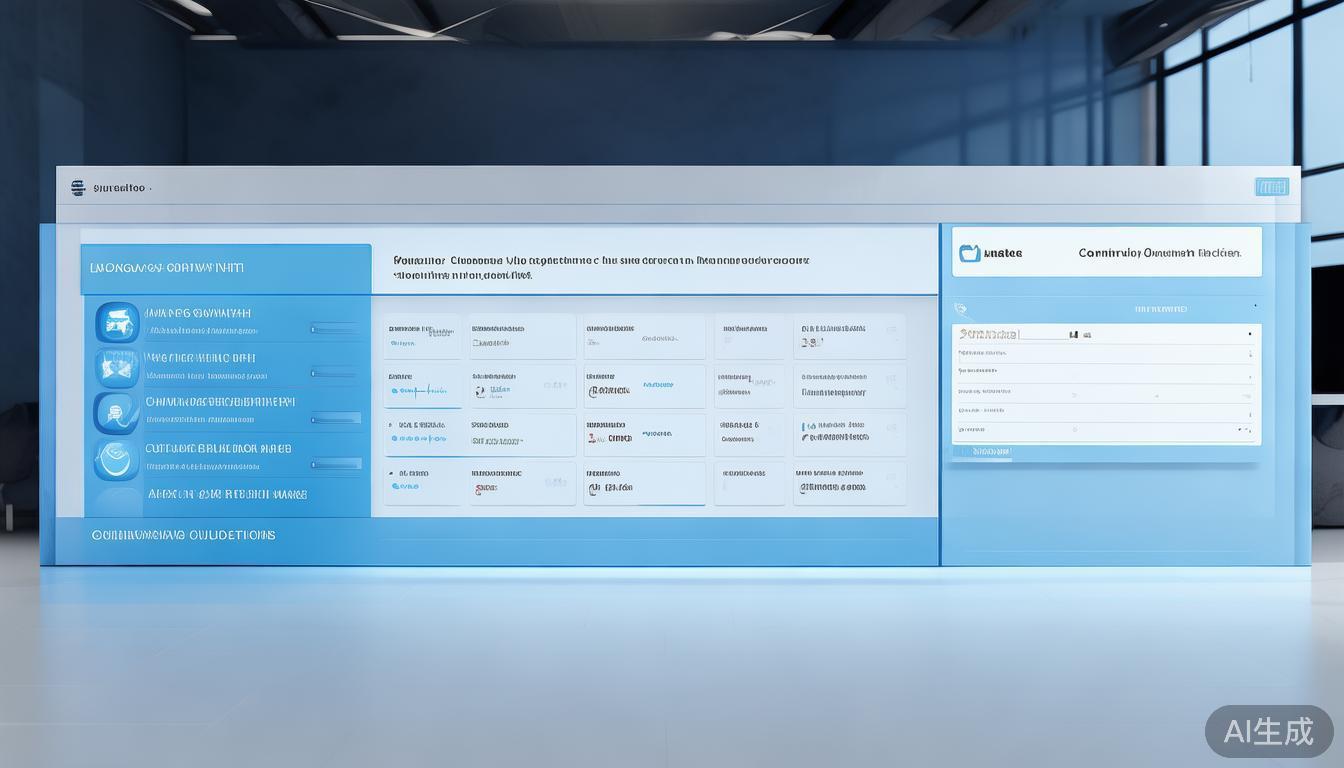Click the app logo in the title bar
The height and width of the screenshot is (768, 1344).
[78, 188]
